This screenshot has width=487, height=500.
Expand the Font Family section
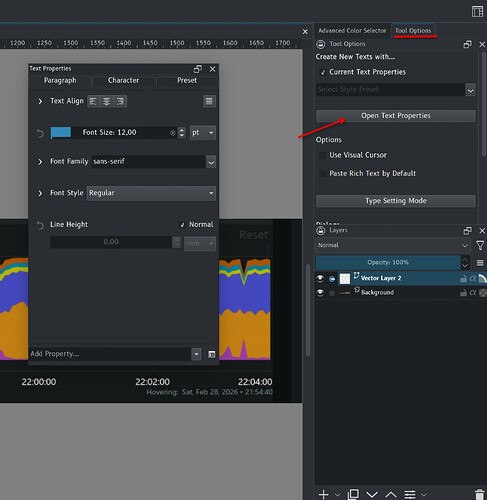click(x=40, y=162)
